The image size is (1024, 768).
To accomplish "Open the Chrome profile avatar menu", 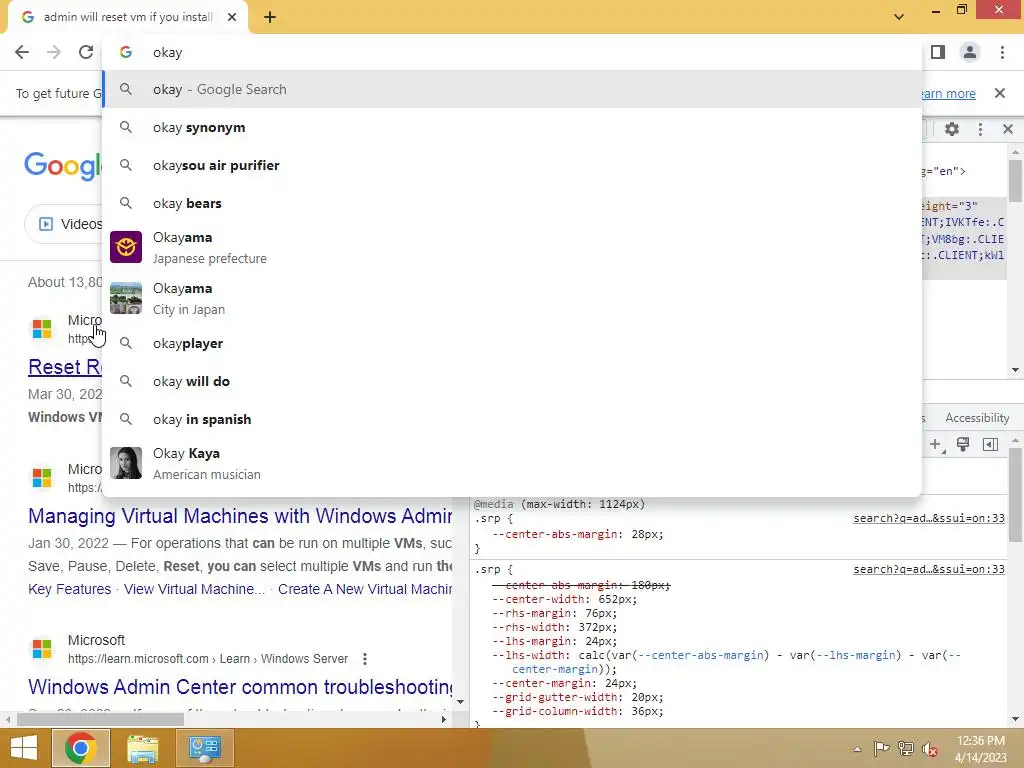I will click(970, 52).
